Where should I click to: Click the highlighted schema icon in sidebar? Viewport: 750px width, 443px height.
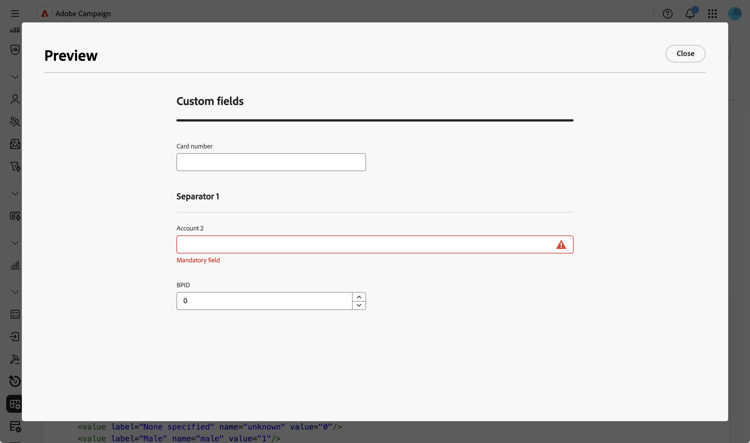15,404
